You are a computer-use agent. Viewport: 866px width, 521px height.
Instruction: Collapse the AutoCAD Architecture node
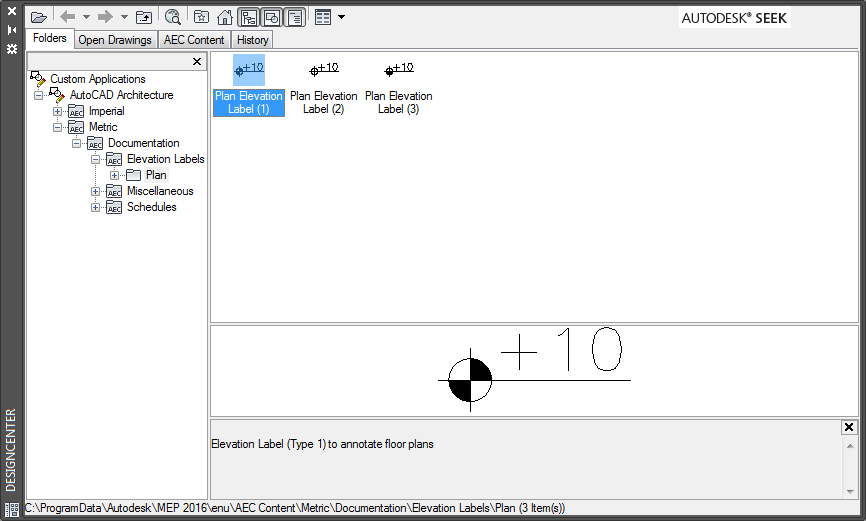38,96
